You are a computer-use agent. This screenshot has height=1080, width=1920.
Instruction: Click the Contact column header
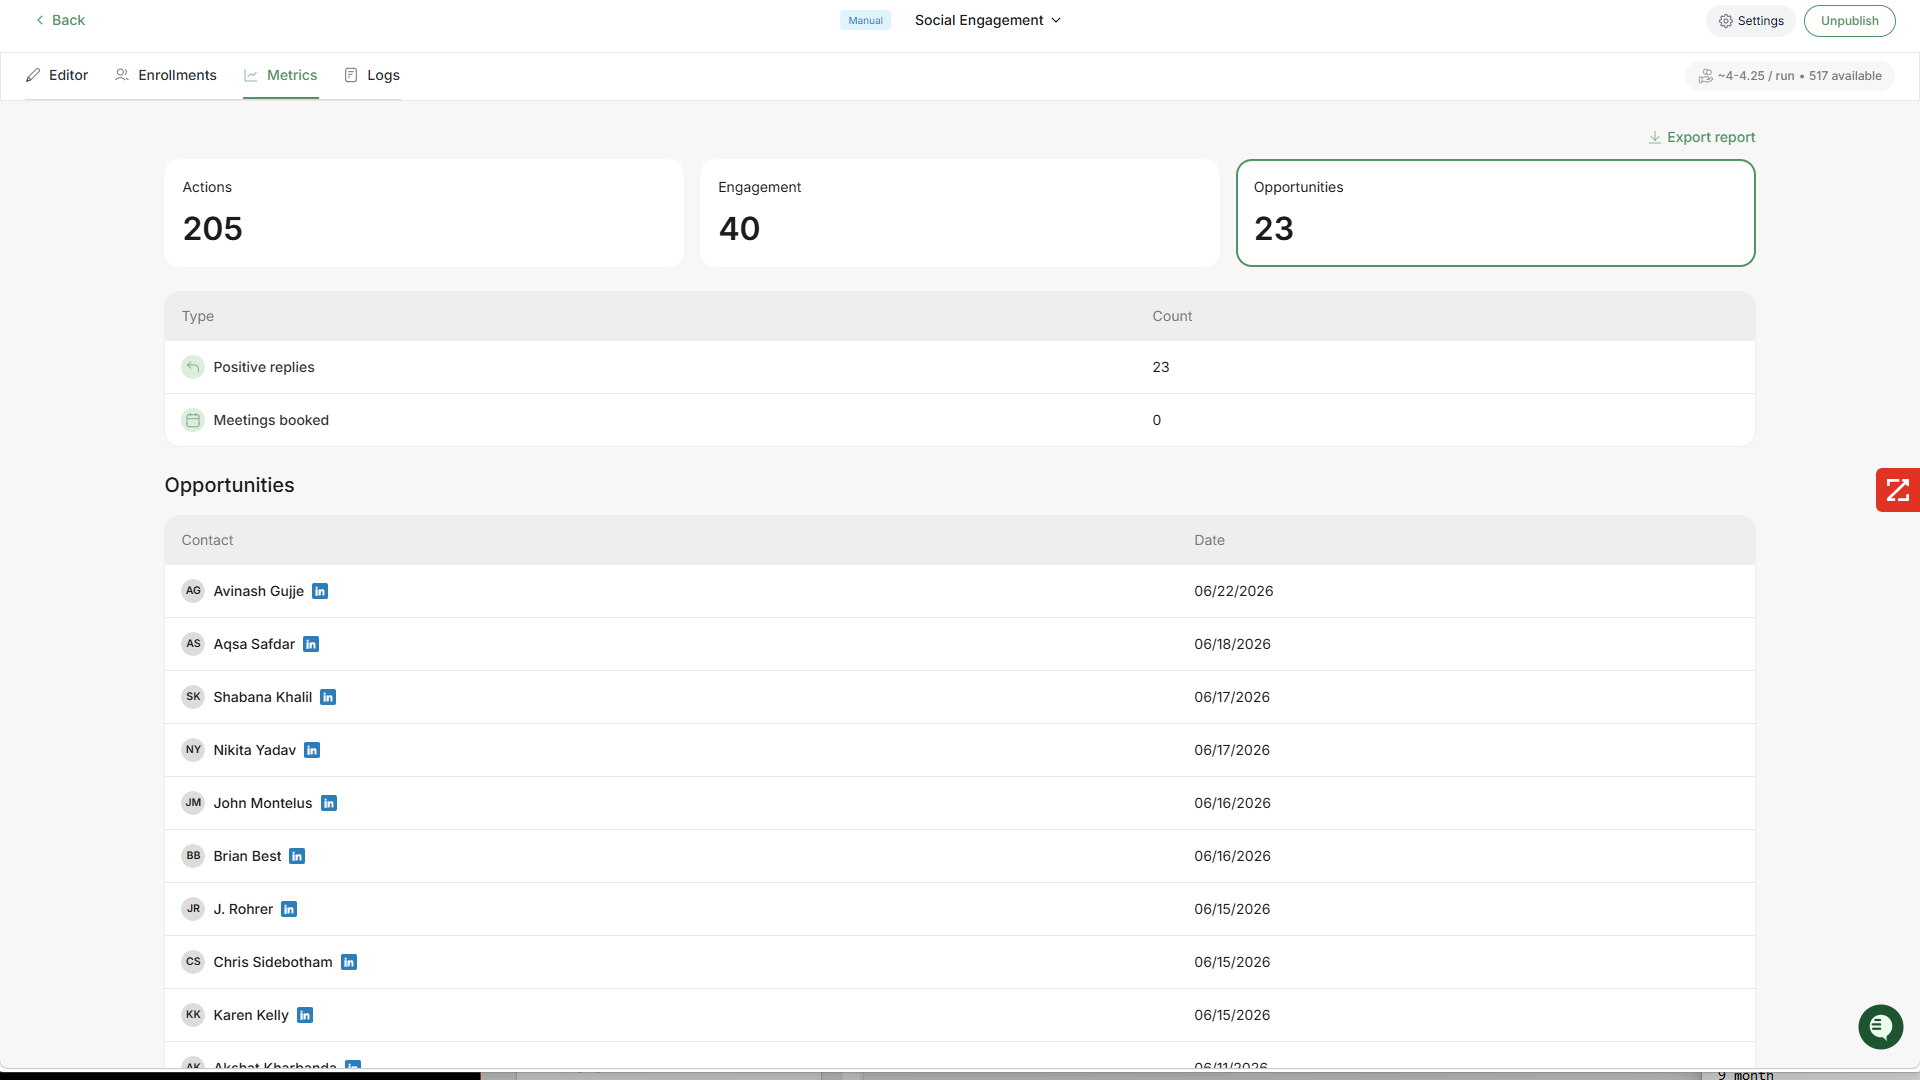click(207, 540)
